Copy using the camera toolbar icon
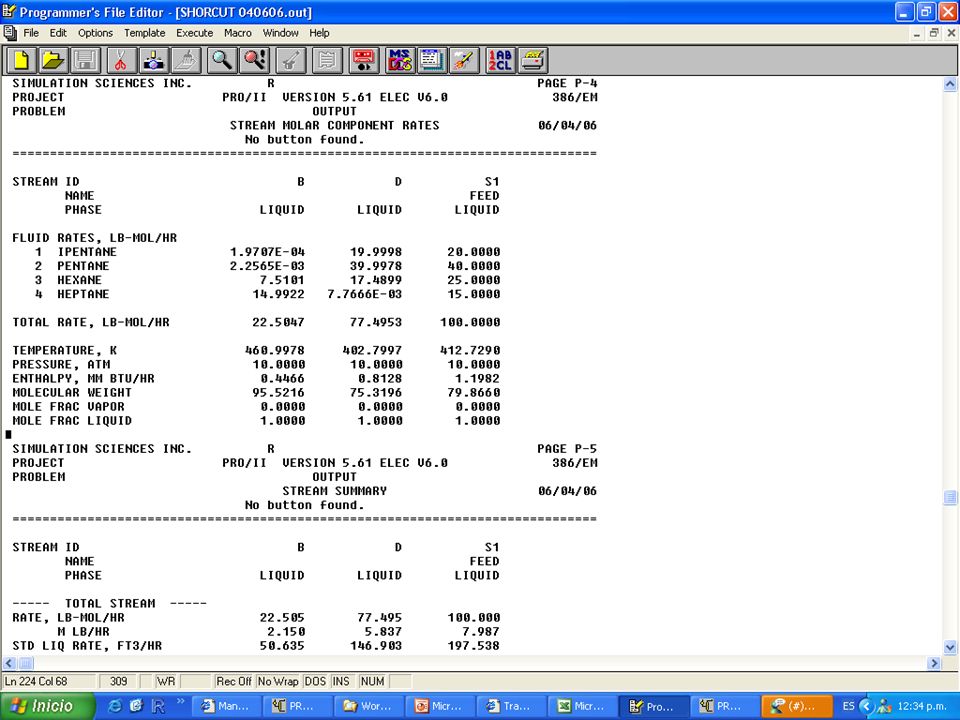This screenshot has width=960, height=720. pyautogui.click(x=153, y=60)
